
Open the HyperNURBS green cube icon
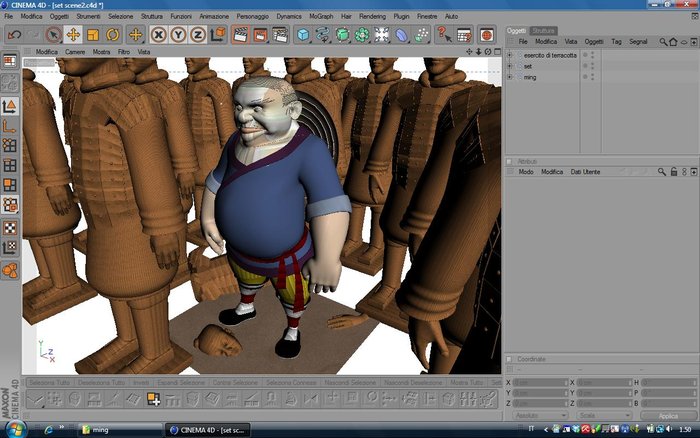[342, 35]
